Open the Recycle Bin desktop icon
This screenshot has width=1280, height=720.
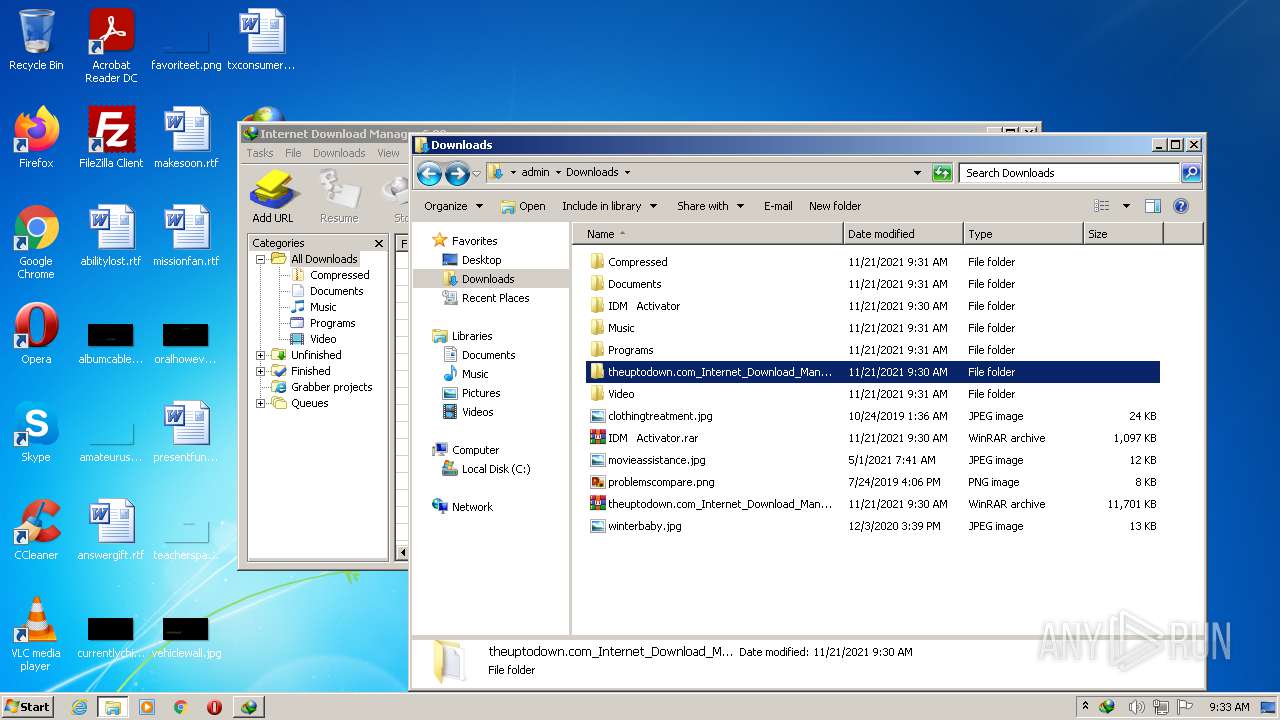pos(36,40)
